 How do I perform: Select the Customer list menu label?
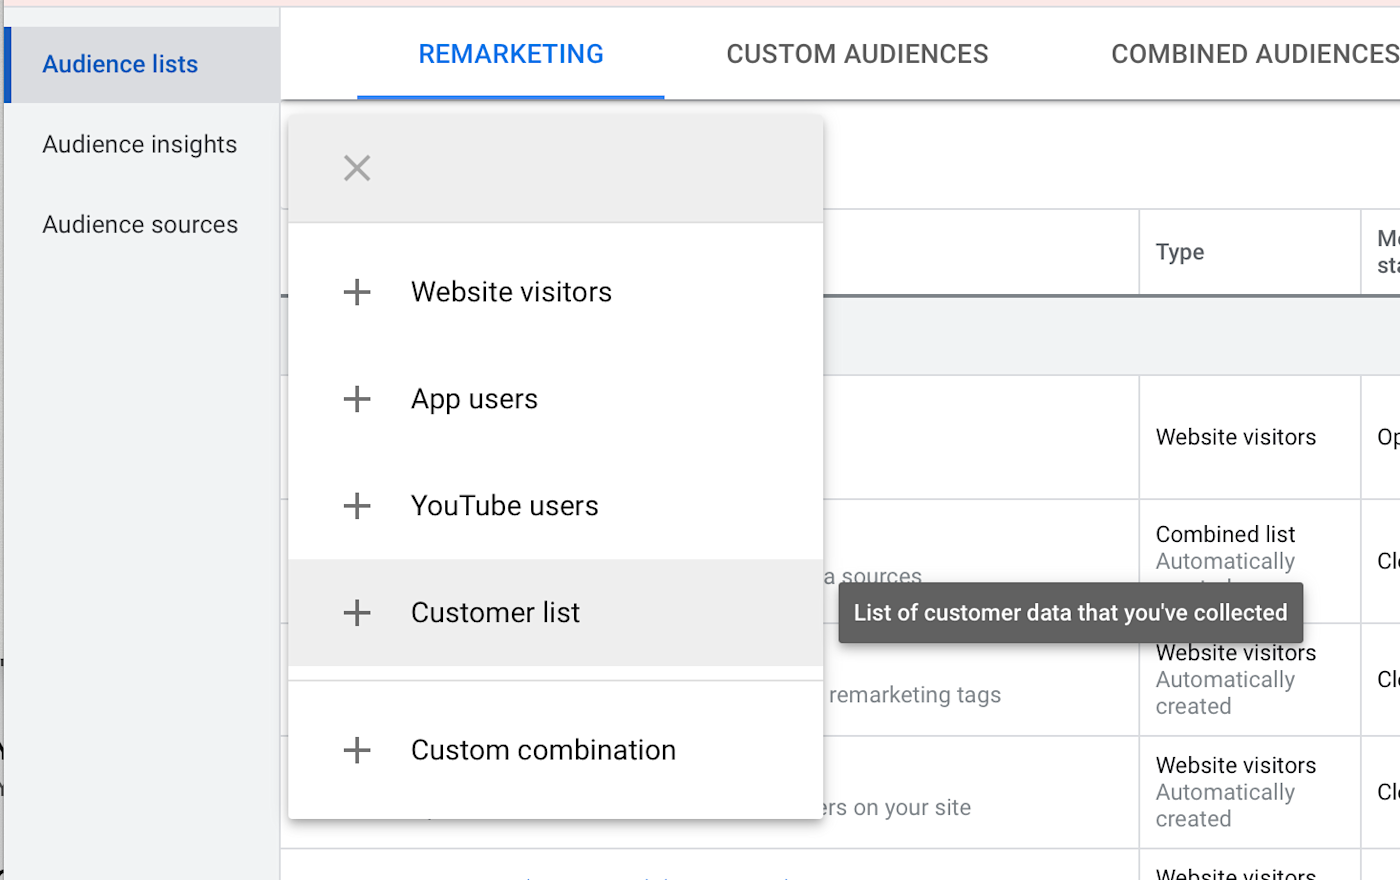click(495, 613)
